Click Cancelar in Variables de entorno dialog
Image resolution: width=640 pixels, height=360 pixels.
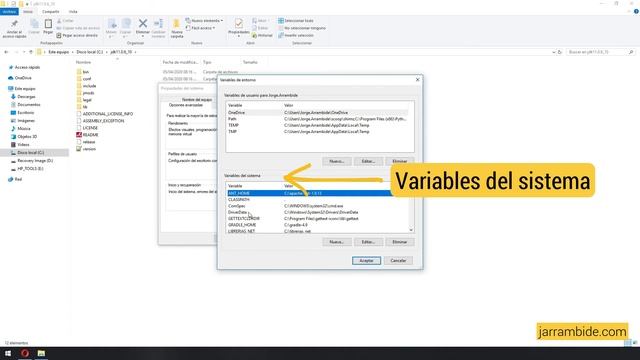(398, 260)
